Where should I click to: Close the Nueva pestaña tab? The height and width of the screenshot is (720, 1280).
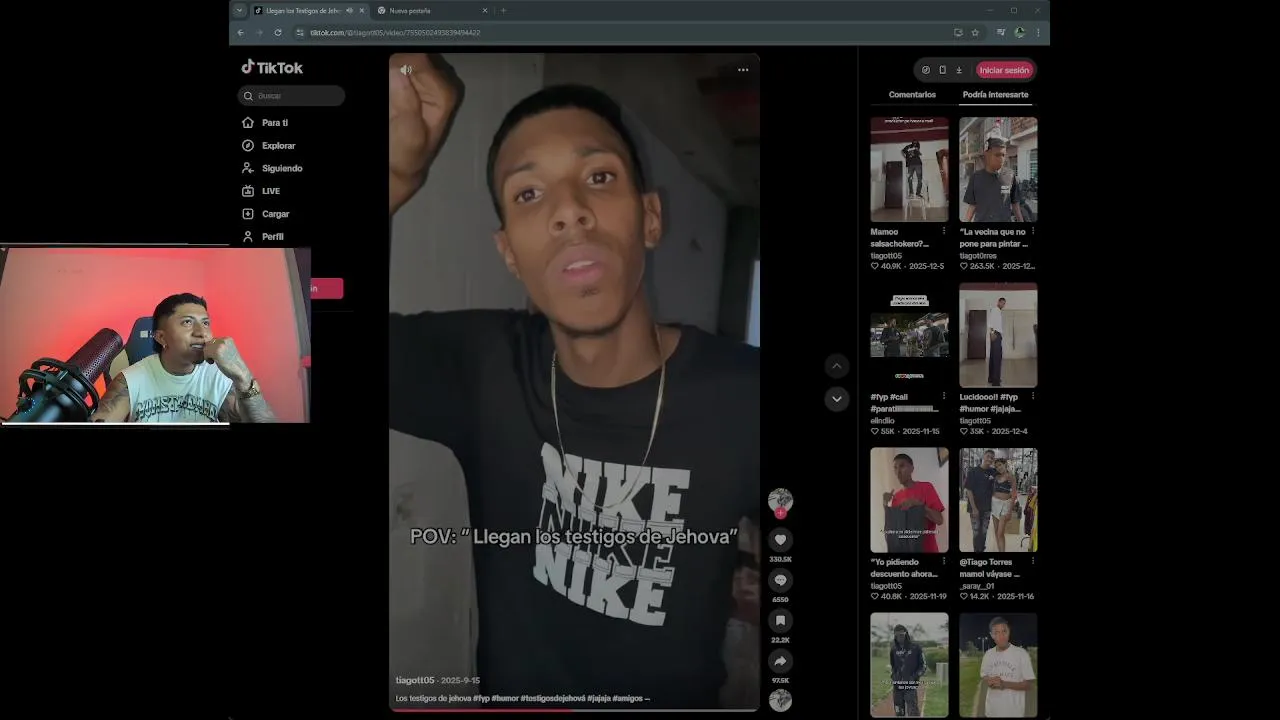[x=485, y=11]
